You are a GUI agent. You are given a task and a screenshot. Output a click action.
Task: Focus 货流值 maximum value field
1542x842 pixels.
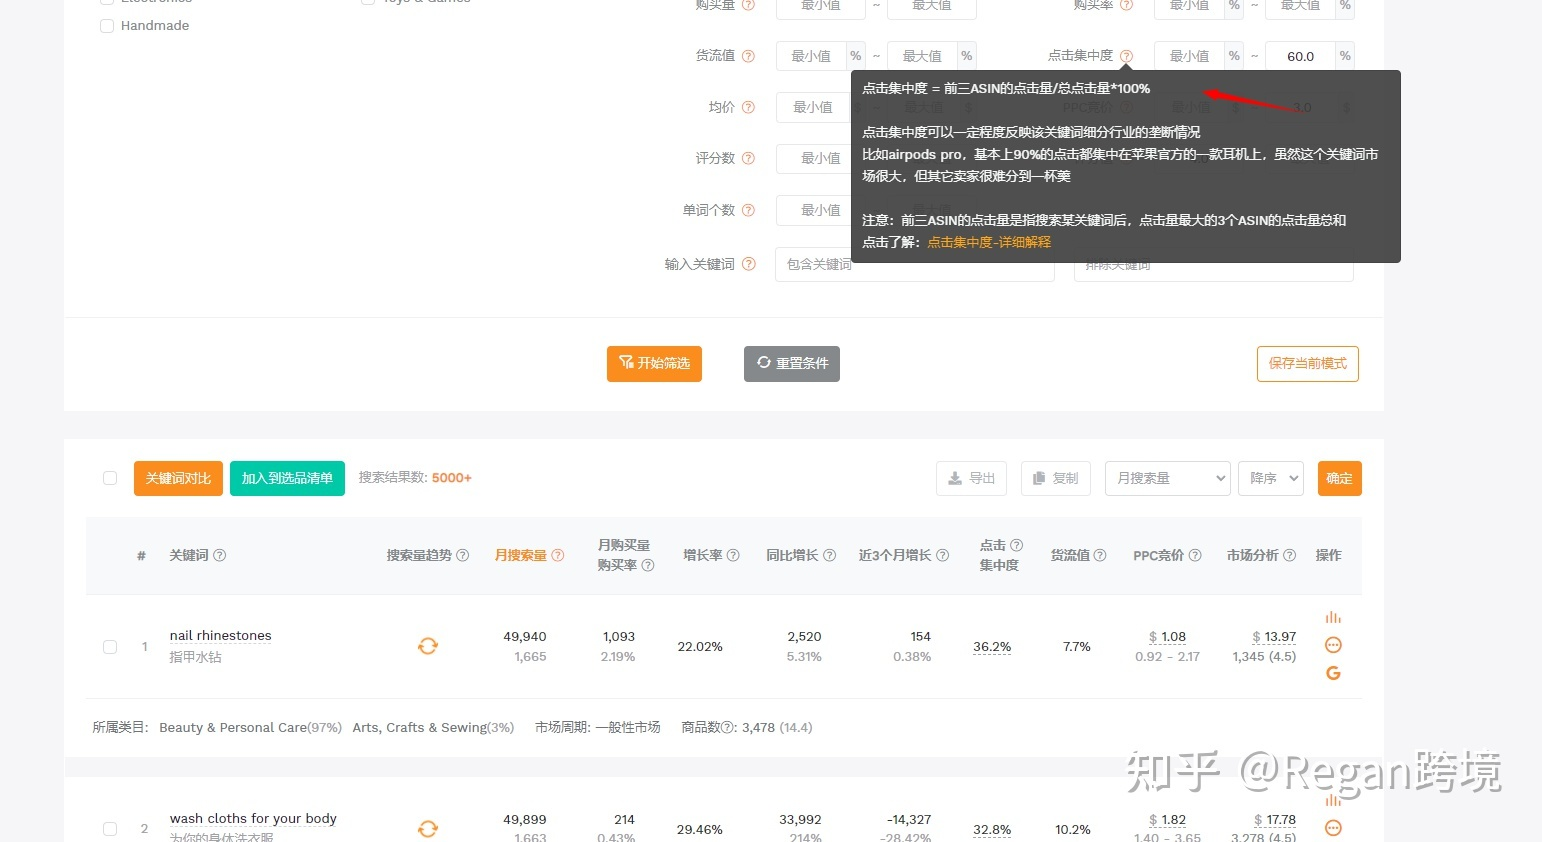click(922, 56)
